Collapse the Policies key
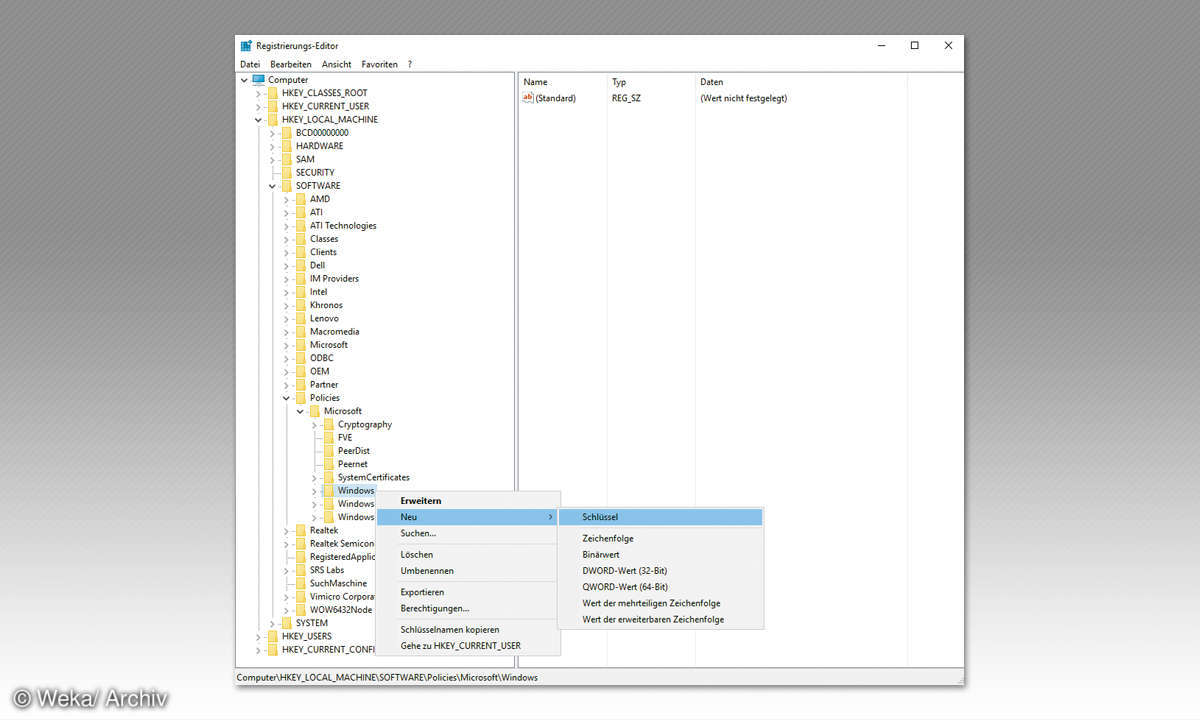Viewport: 1200px width, 720px height. tap(286, 398)
